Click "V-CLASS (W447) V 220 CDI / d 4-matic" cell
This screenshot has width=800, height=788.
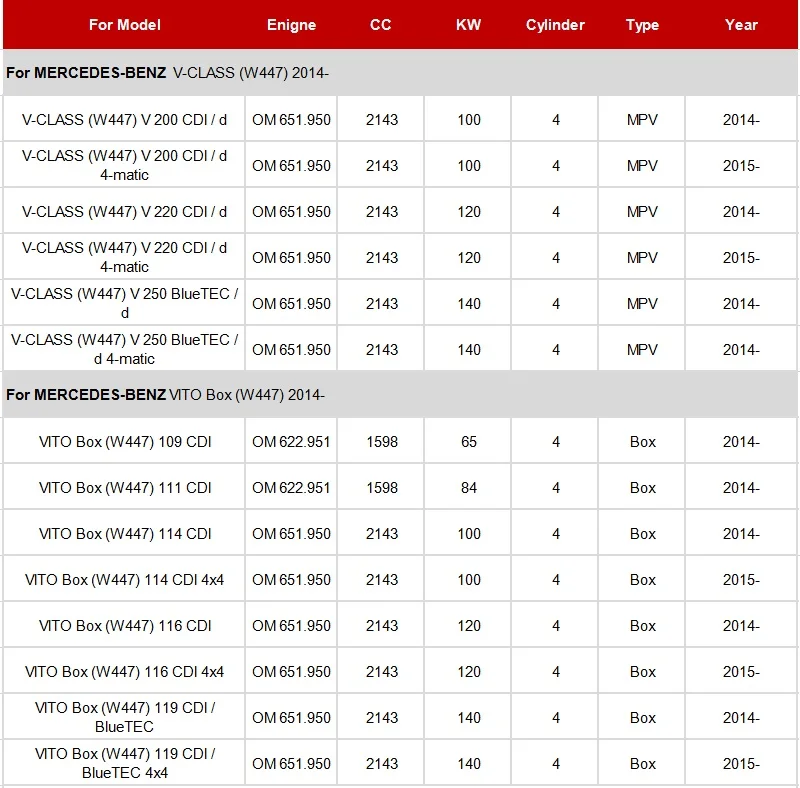[124, 257]
